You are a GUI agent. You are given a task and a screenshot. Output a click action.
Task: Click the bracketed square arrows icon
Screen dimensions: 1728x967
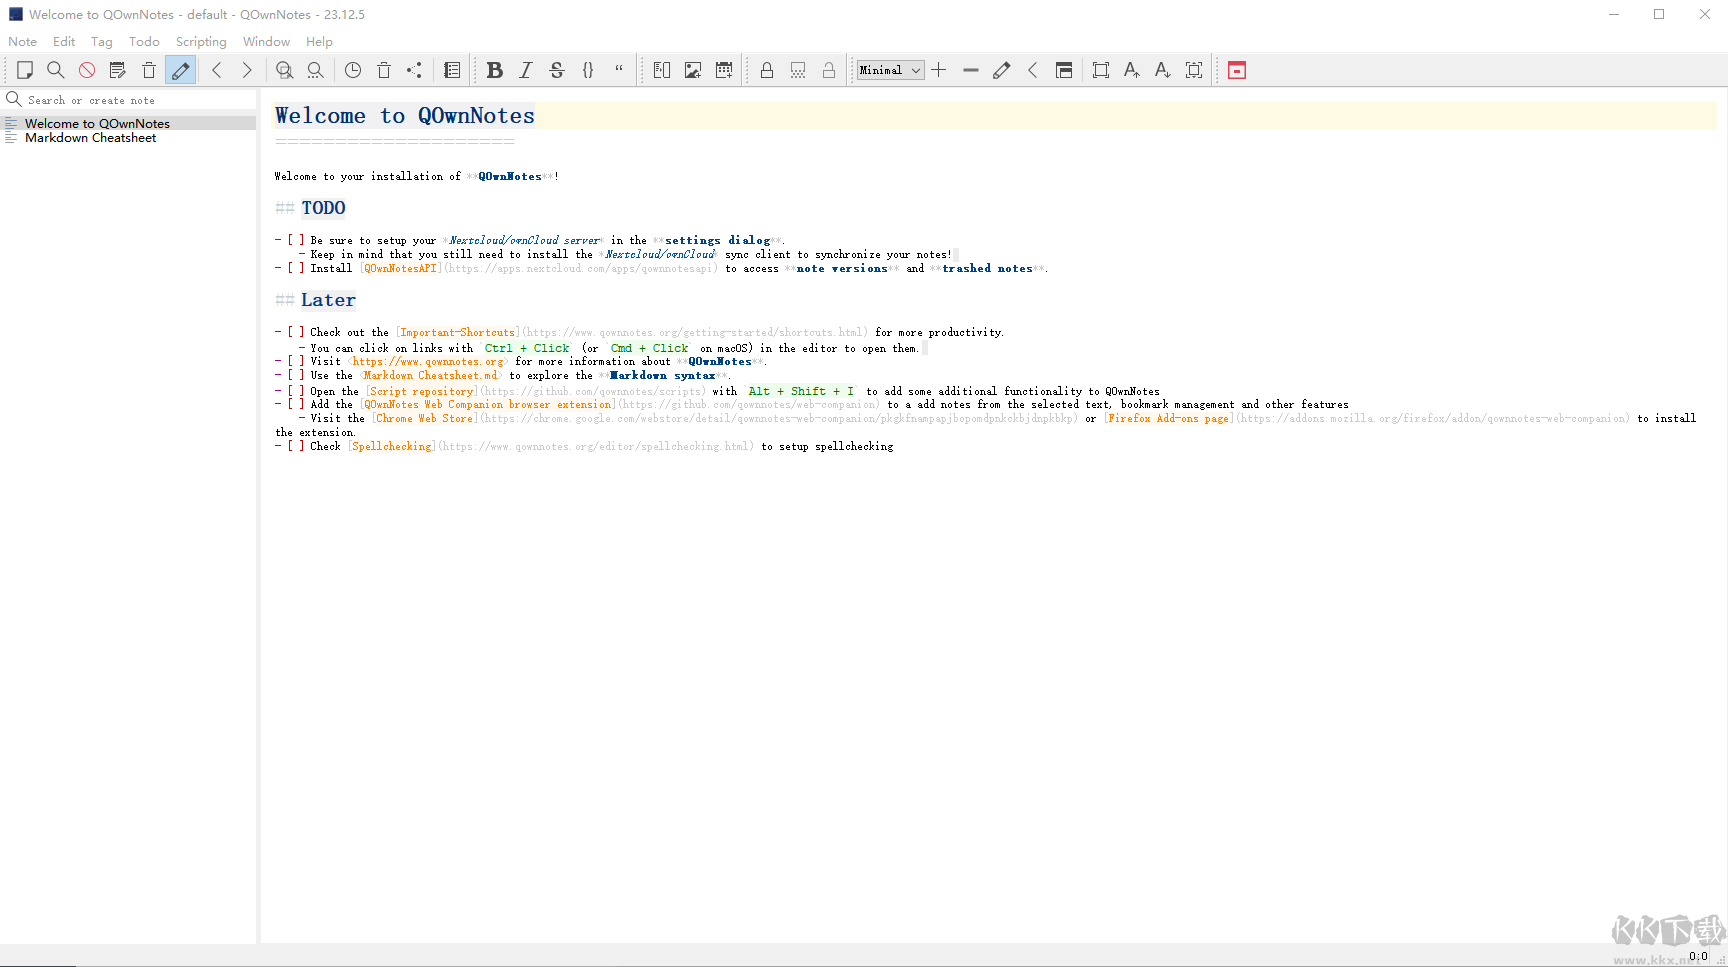[1194, 70]
